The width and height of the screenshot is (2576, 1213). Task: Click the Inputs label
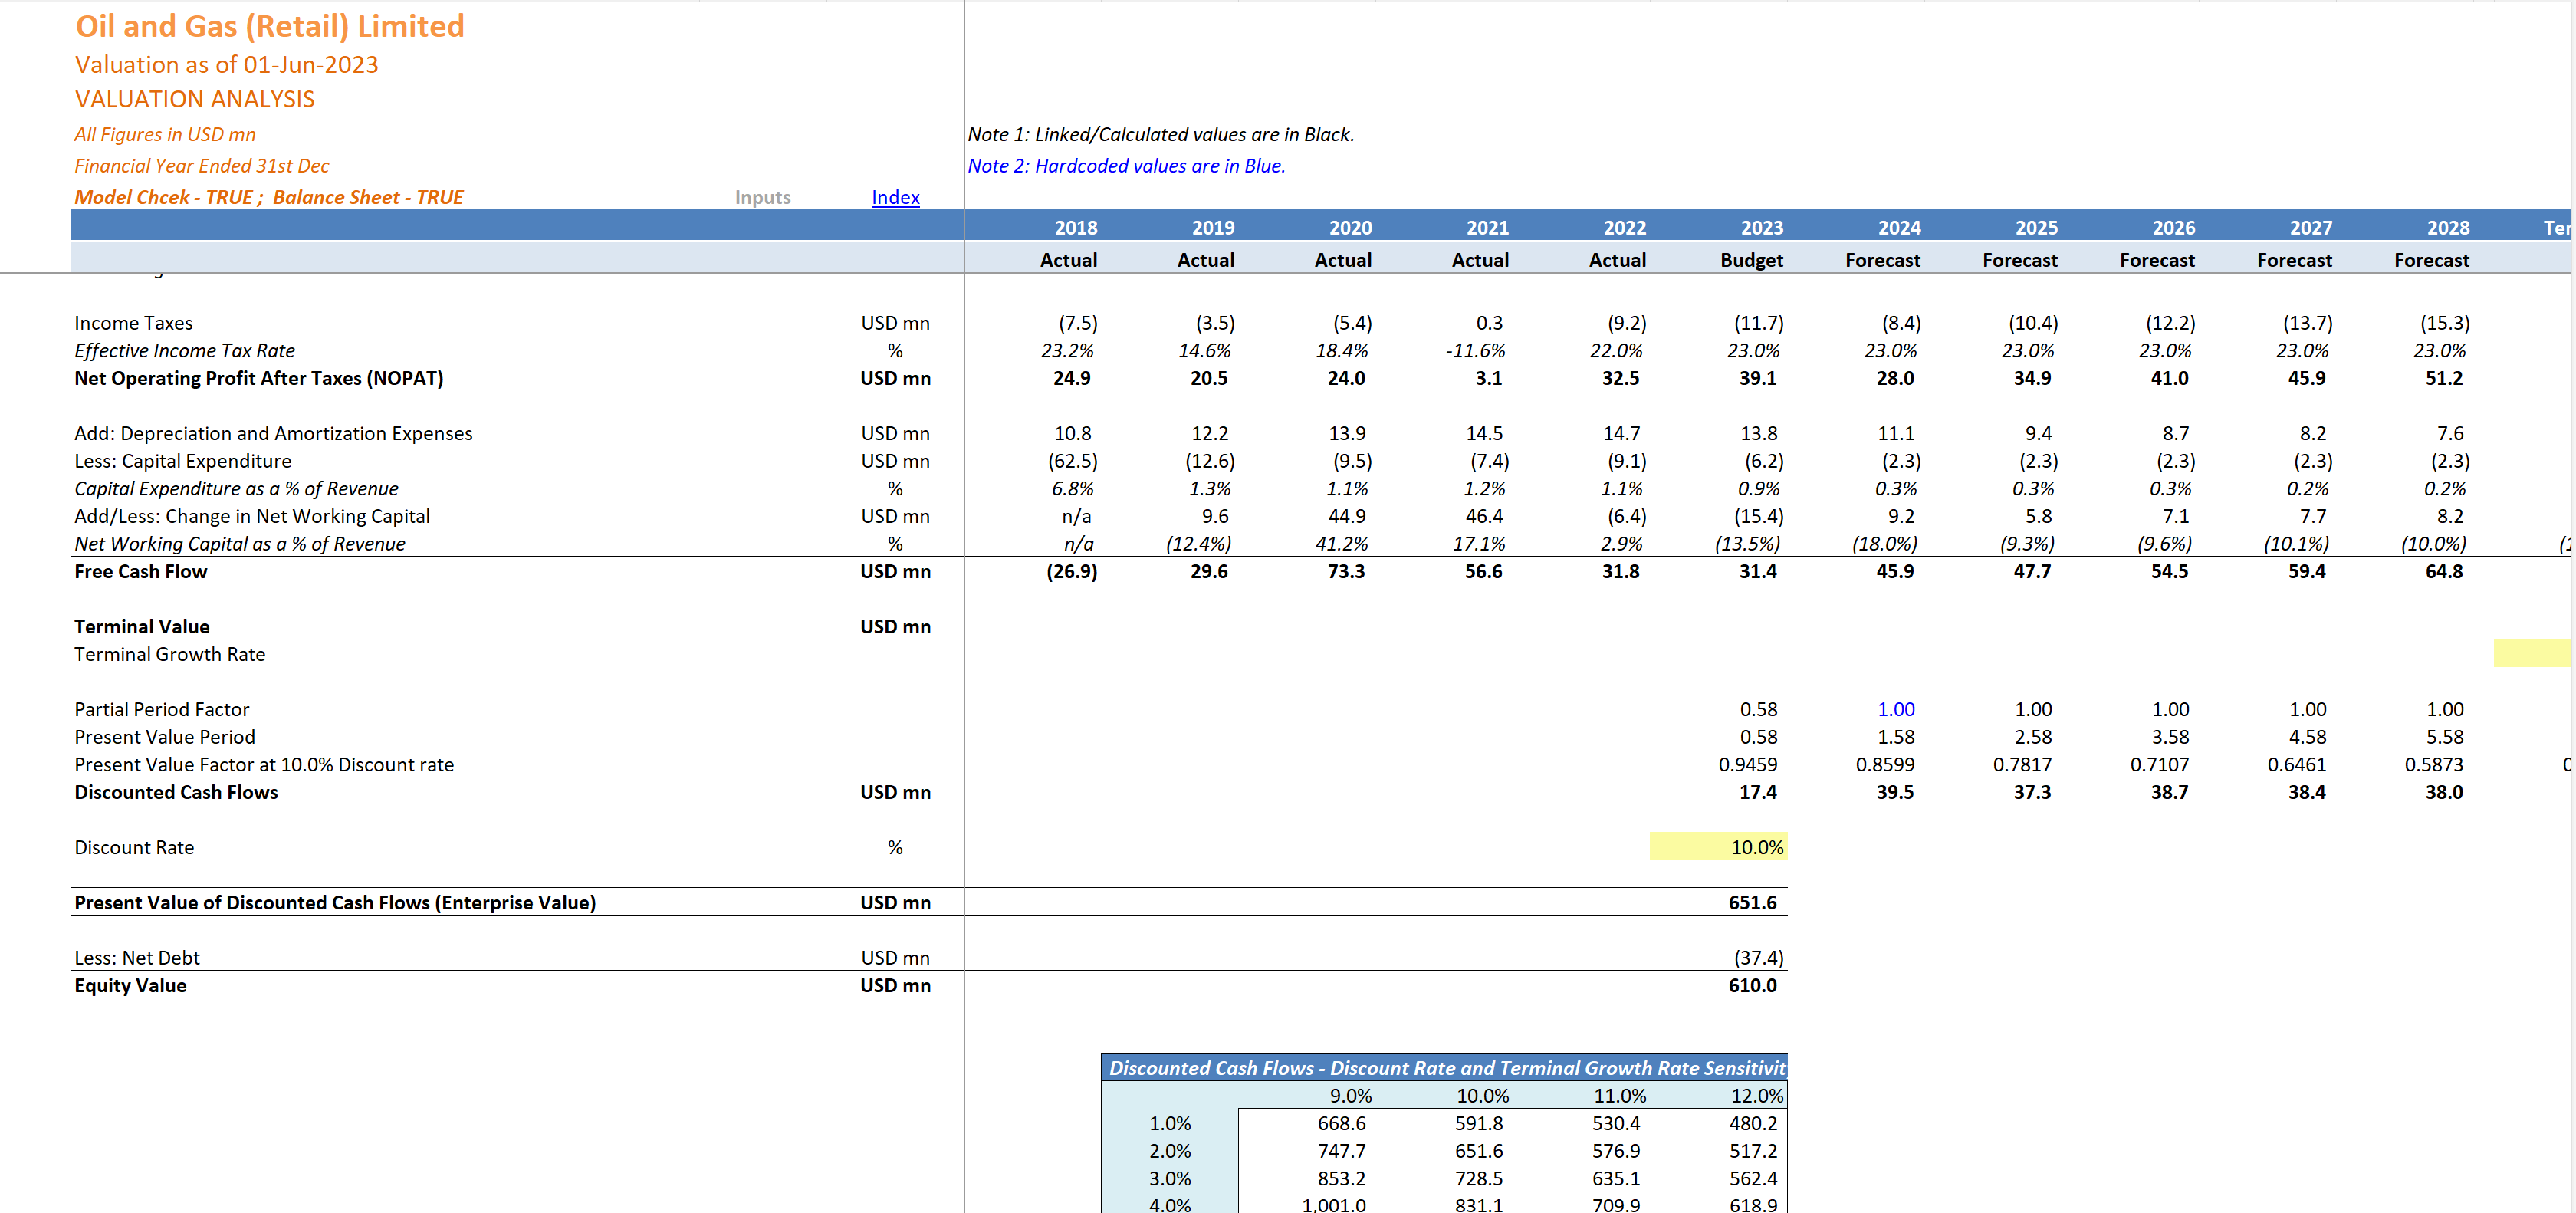(x=762, y=197)
